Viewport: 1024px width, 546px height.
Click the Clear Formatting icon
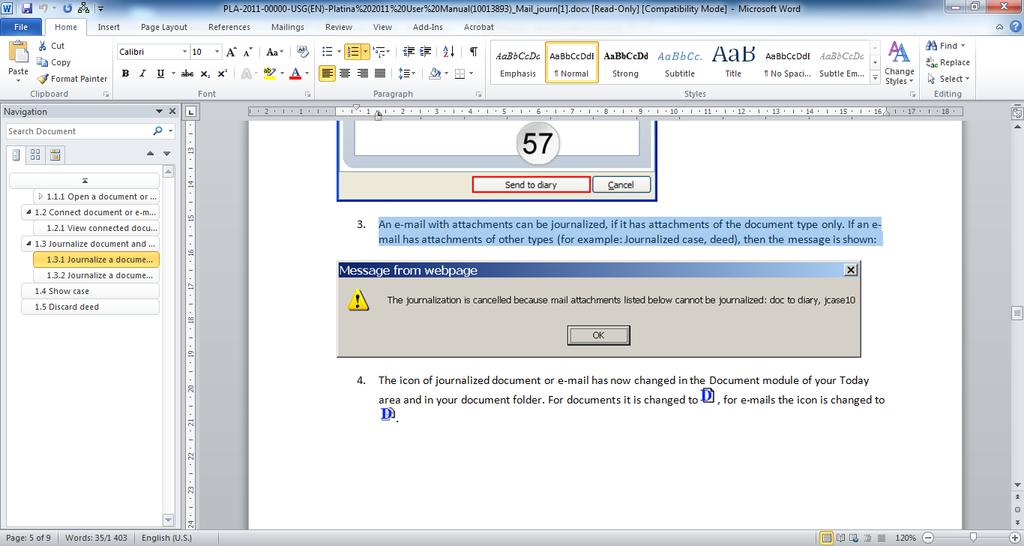click(x=302, y=52)
